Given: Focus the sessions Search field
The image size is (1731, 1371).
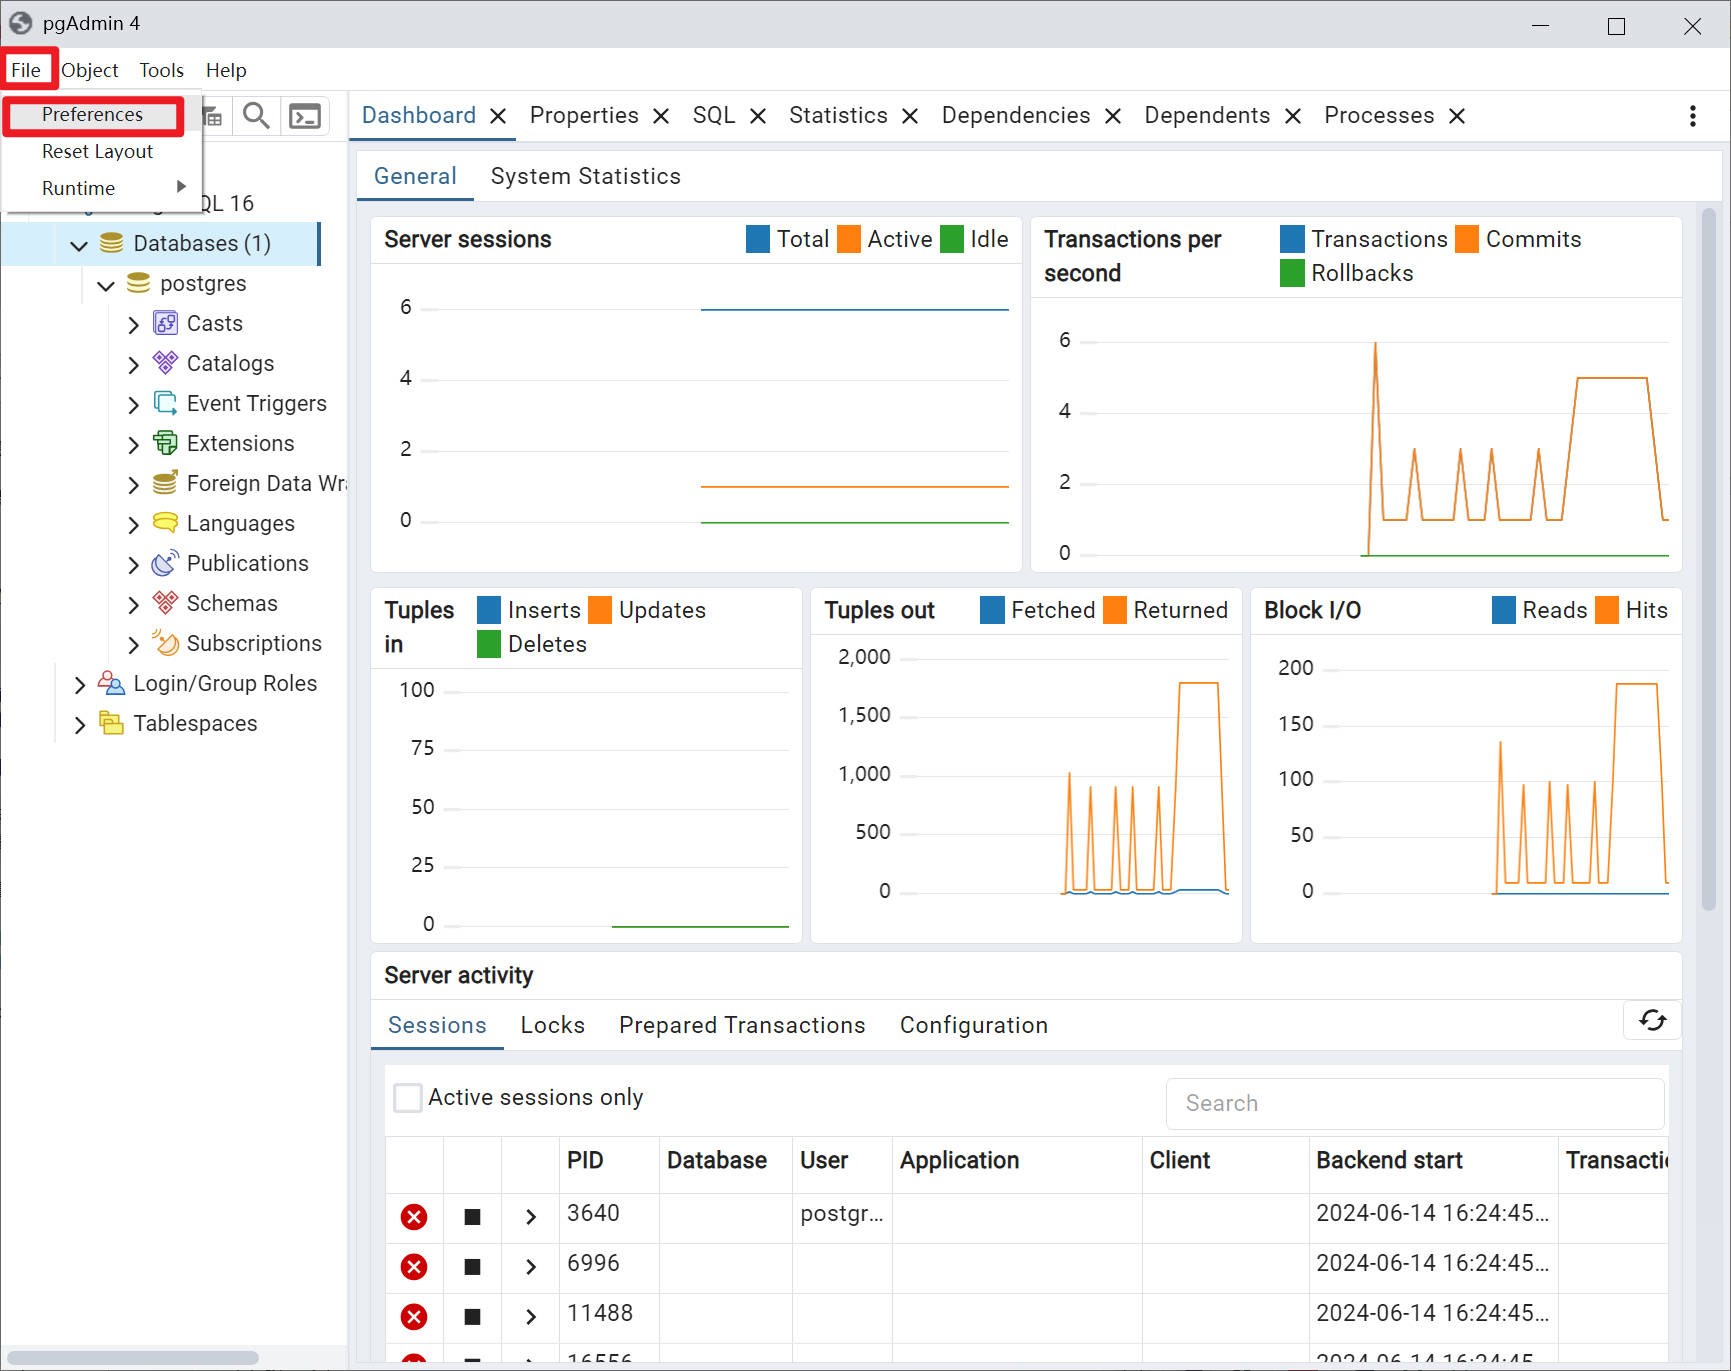Looking at the screenshot, I should pyautogui.click(x=1415, y=1103).
